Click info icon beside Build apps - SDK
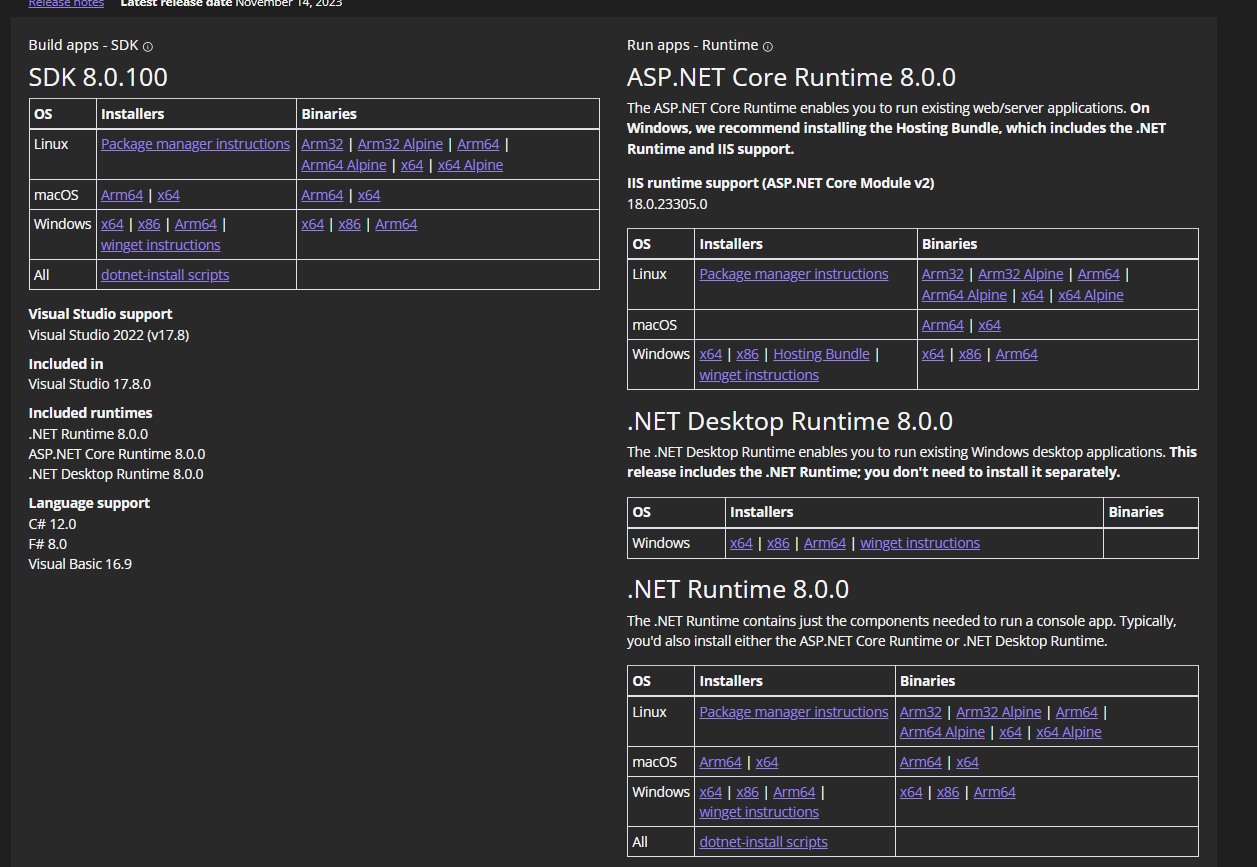 pyautogui.click(x=148, y=47)
